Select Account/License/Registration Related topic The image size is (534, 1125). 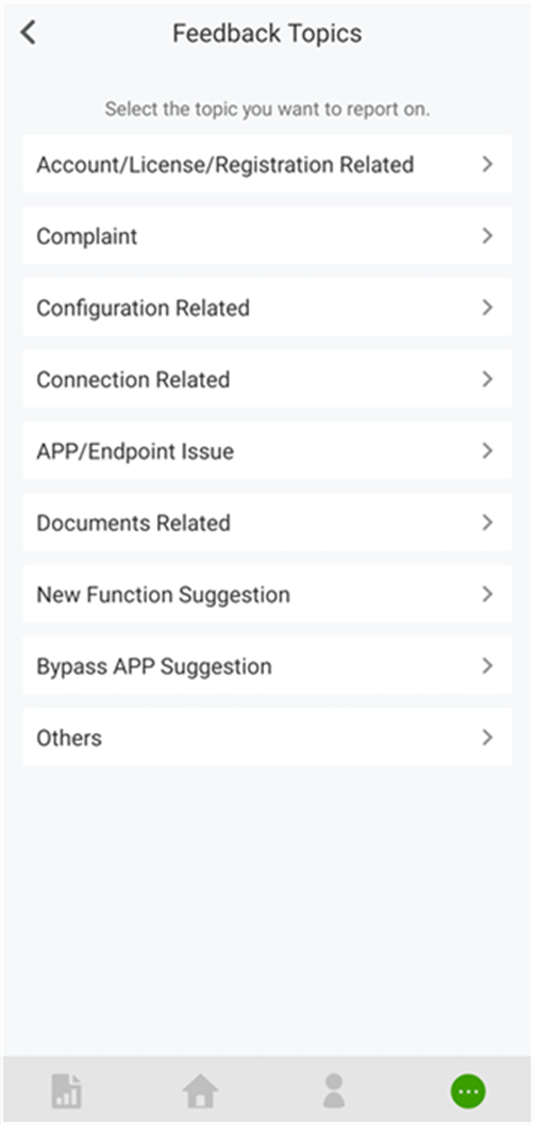click(x=267, y=164)
